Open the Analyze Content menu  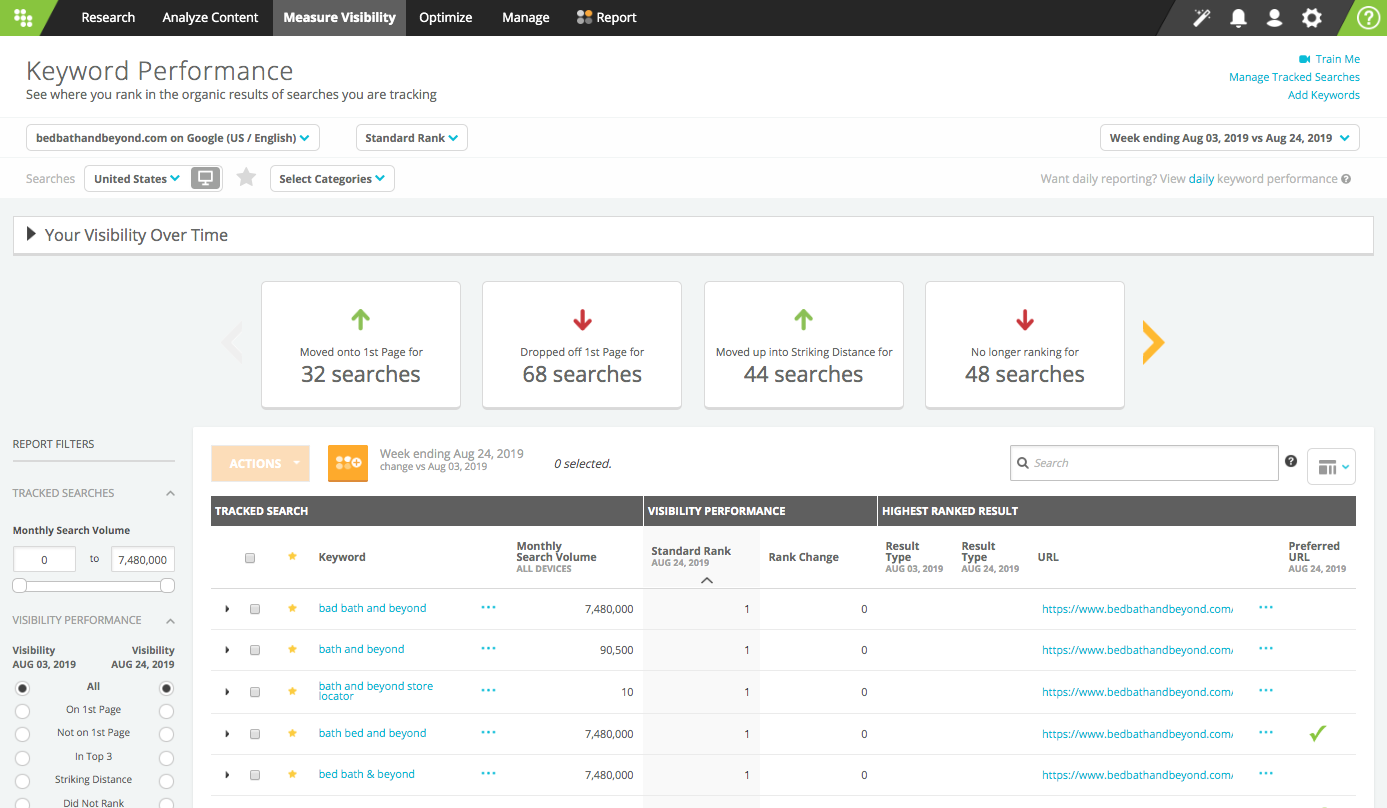coord(210,18)
